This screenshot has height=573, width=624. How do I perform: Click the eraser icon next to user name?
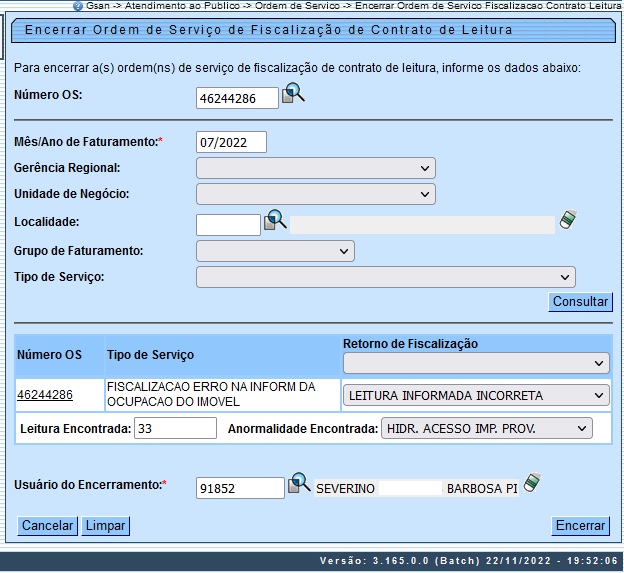pos(532,484)
